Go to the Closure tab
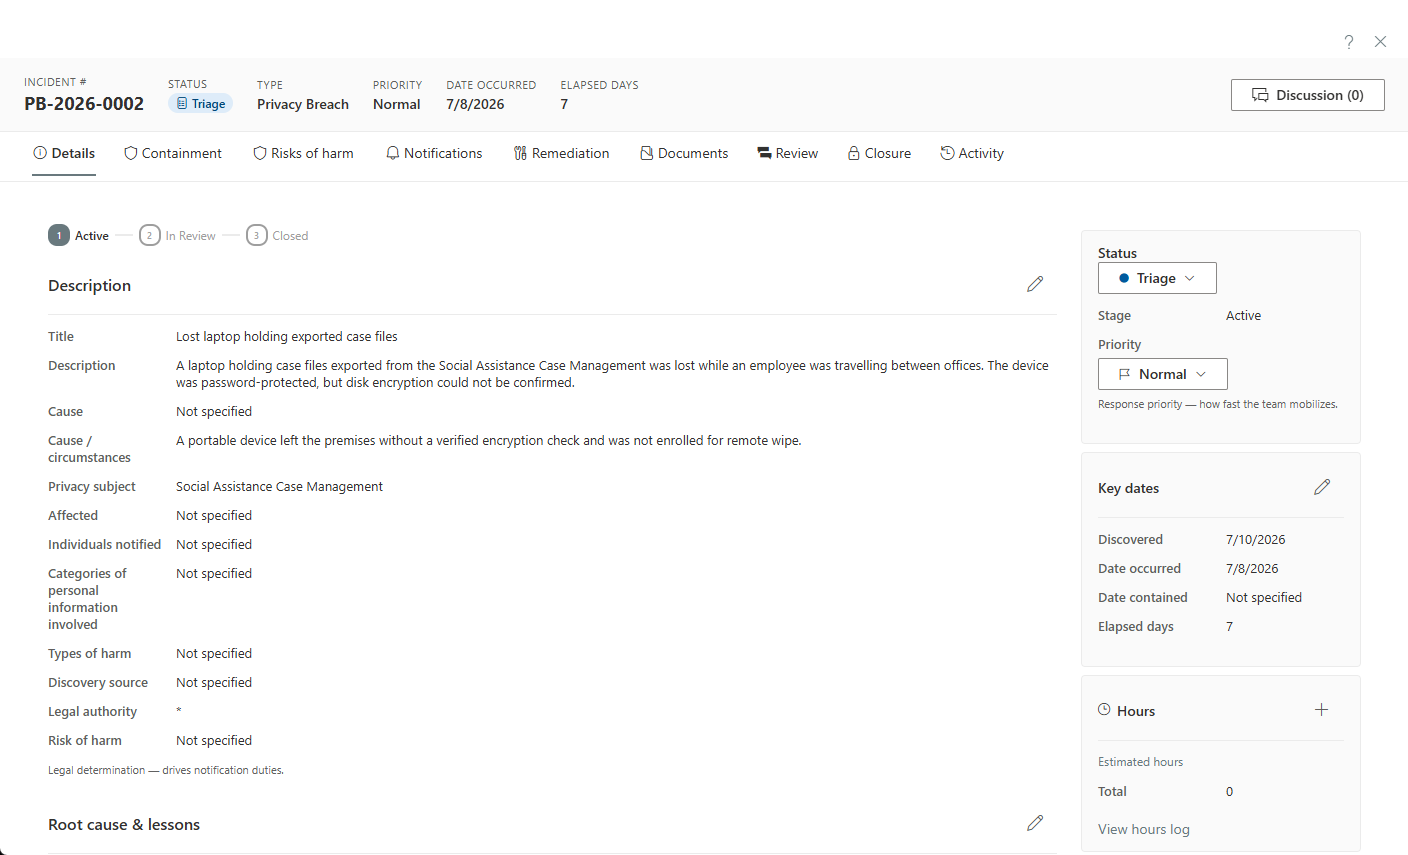The height and width of the screenshot is (855, 1408). 879,153
